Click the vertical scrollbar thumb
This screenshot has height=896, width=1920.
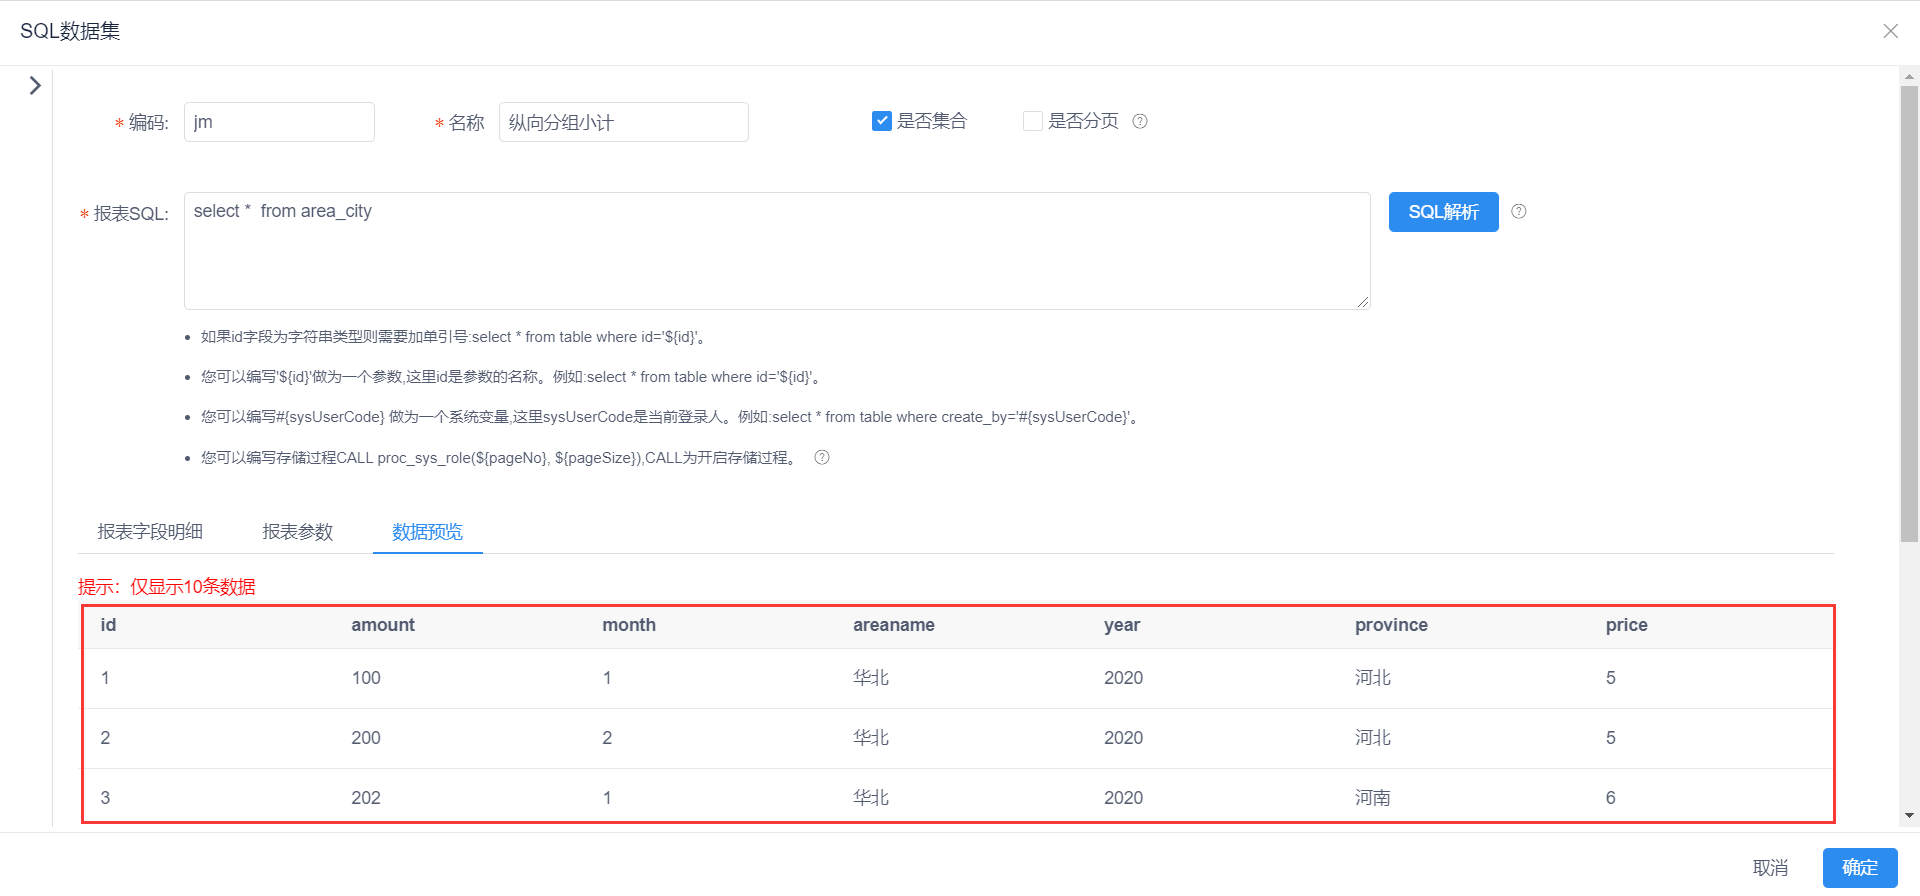1909,314
